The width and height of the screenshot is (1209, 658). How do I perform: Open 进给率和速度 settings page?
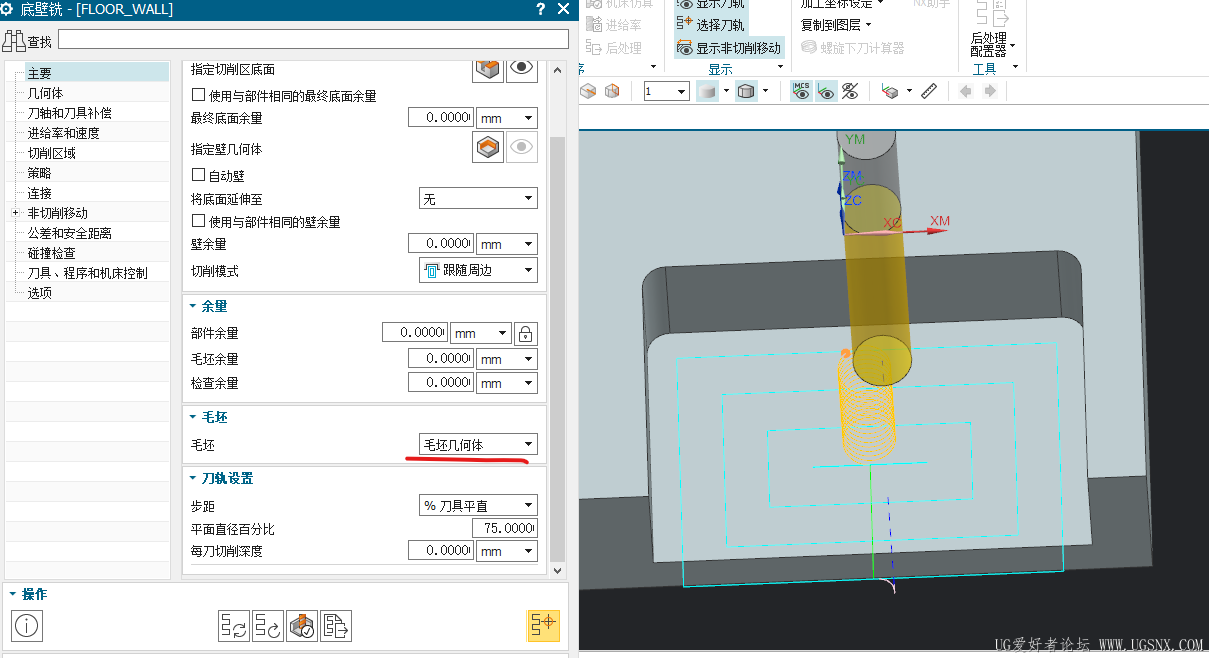coord(64,133)
